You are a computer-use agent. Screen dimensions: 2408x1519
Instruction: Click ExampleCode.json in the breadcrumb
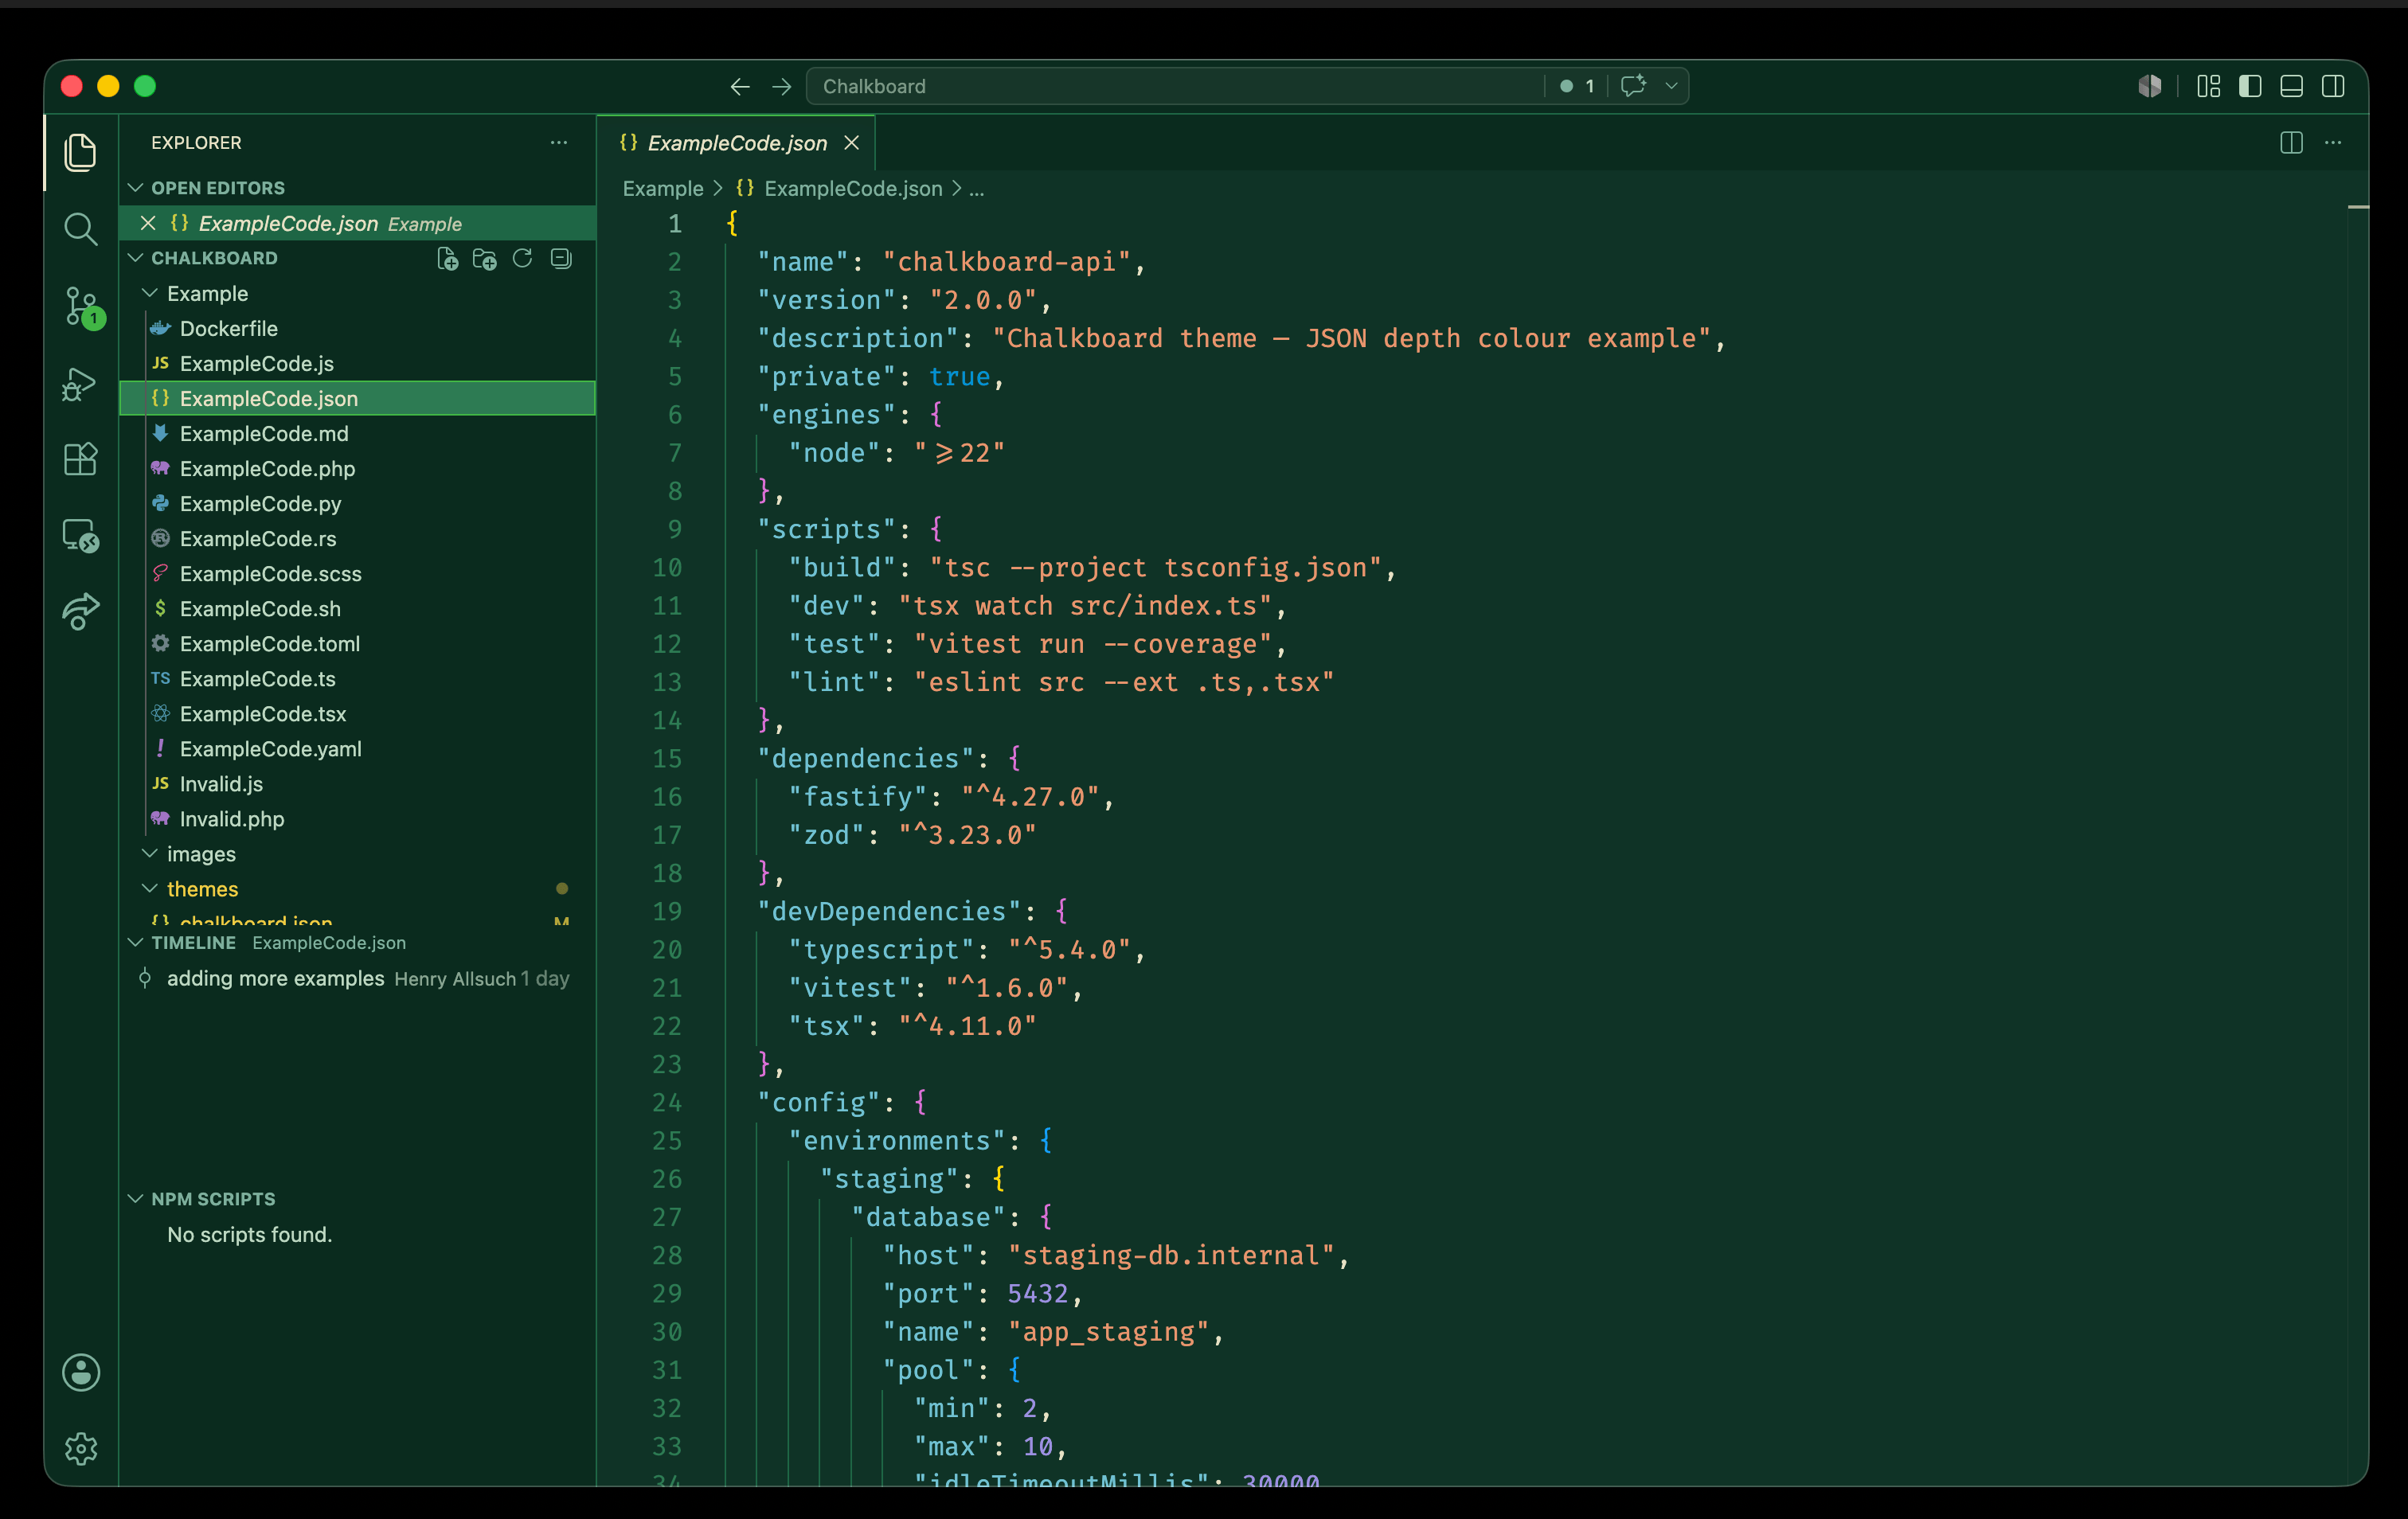tap(852, 188)
